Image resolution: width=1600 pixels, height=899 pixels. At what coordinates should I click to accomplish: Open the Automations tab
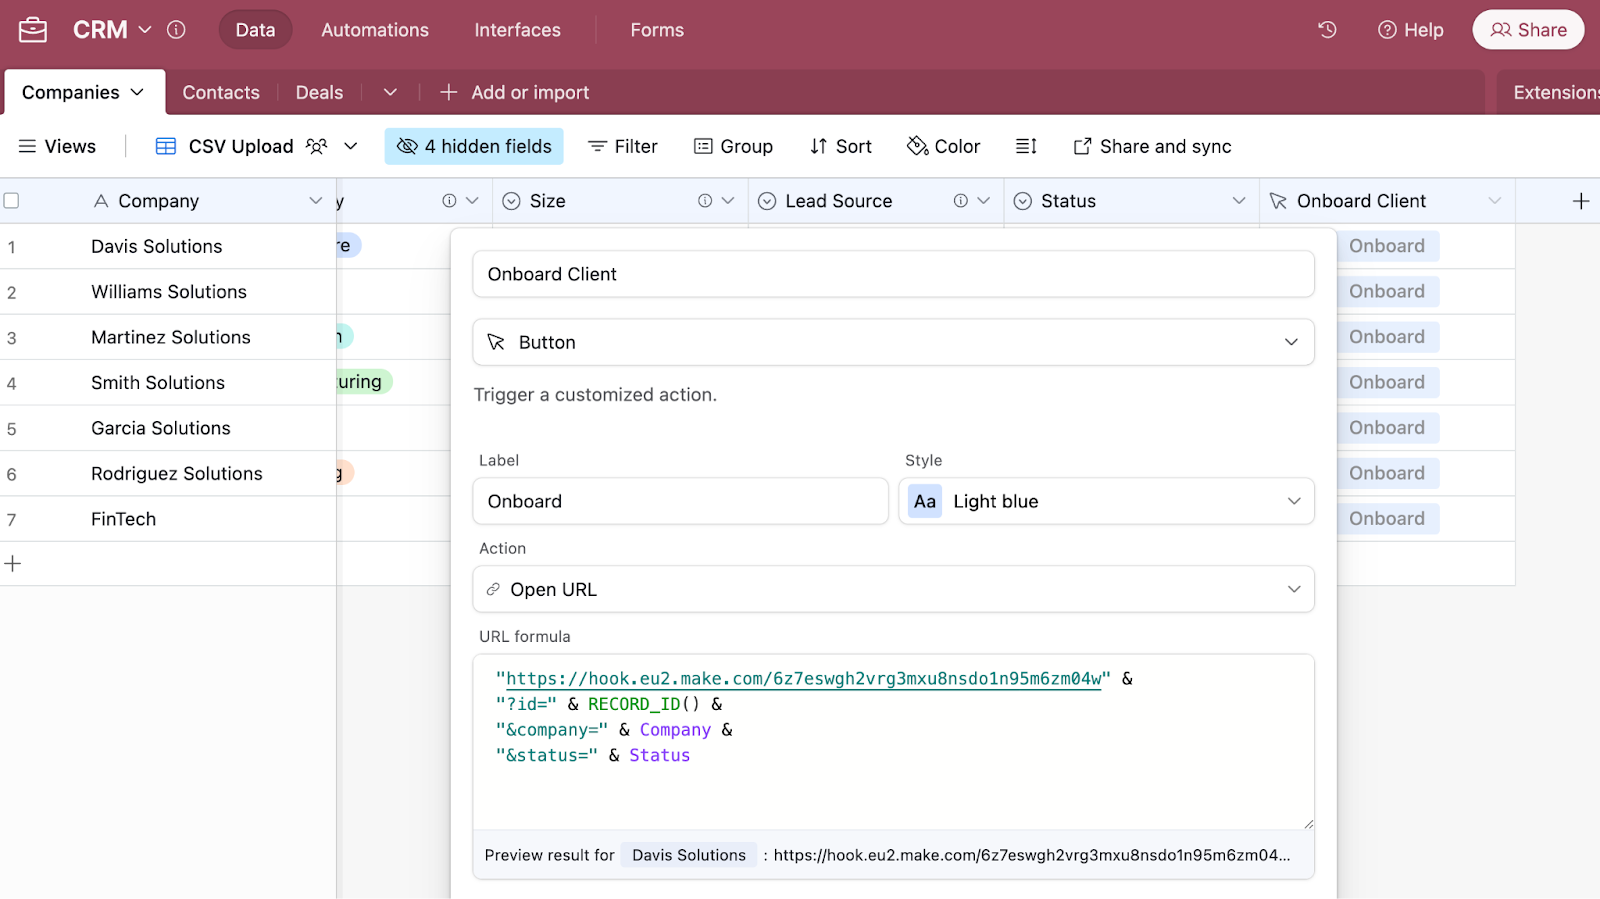(375, 30)
